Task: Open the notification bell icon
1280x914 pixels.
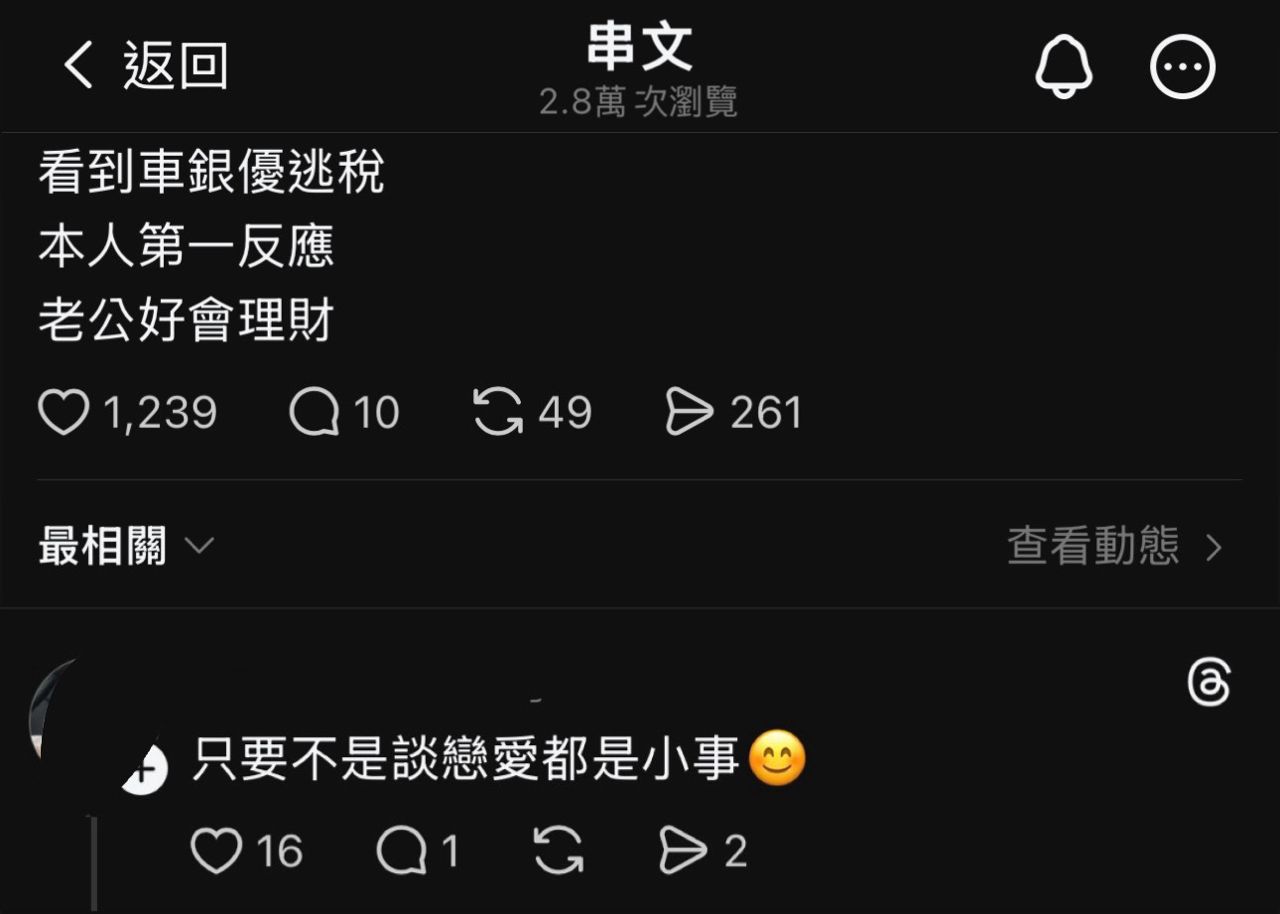Action: click(1063, 68)
